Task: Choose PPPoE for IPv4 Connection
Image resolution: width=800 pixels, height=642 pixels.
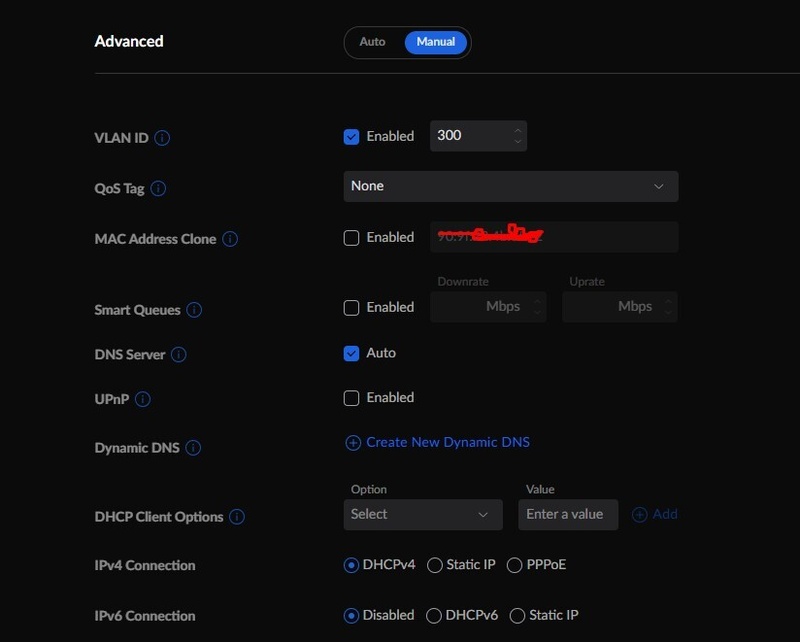Action: 514,565
